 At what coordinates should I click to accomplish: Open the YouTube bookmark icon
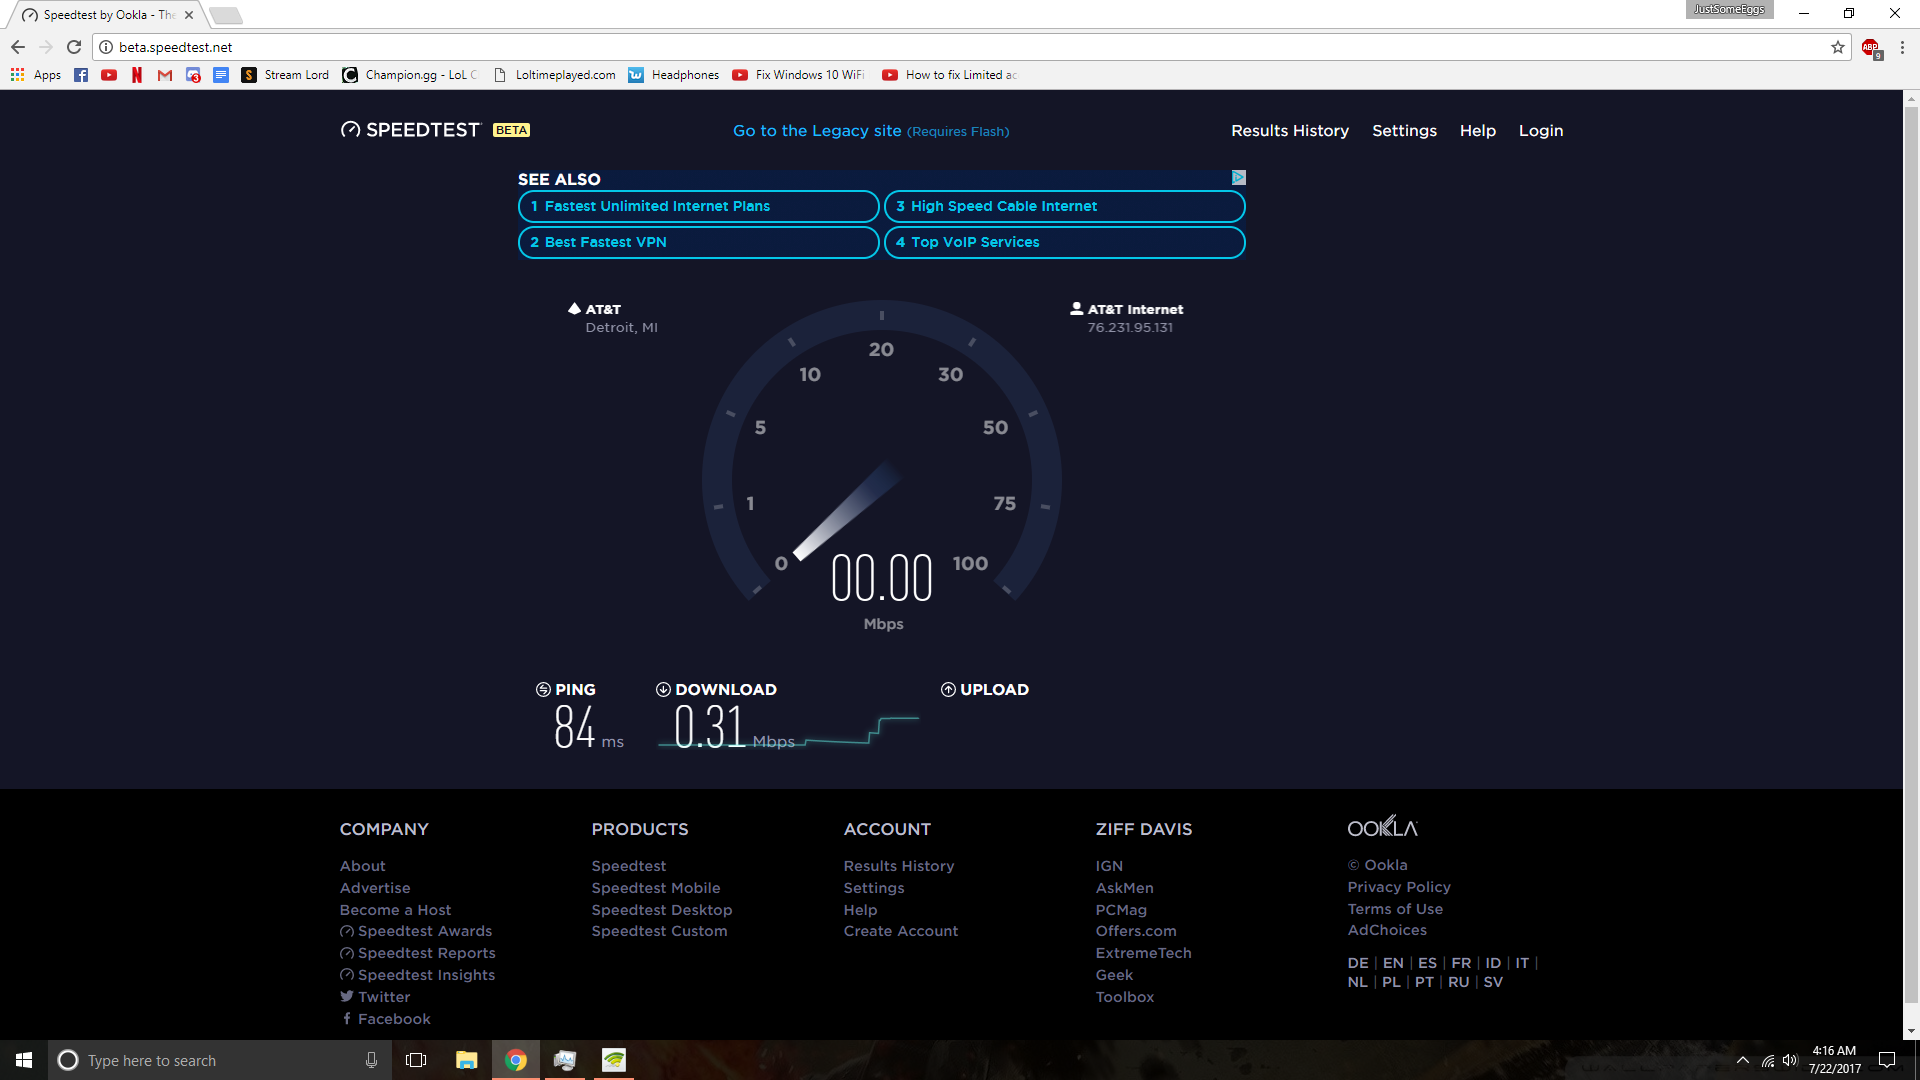pyautogui.click(x=109, y=75)
